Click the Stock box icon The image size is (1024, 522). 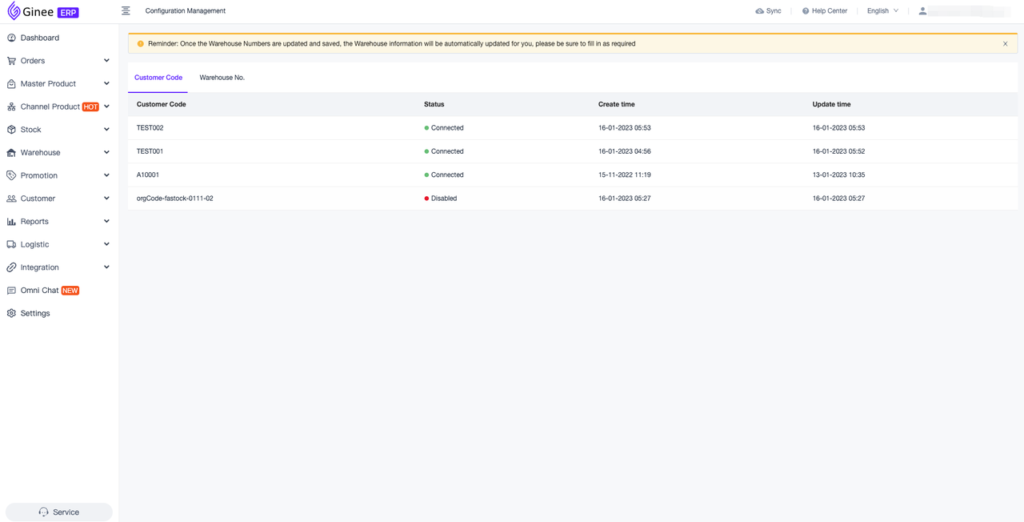(x=11, y=130)
